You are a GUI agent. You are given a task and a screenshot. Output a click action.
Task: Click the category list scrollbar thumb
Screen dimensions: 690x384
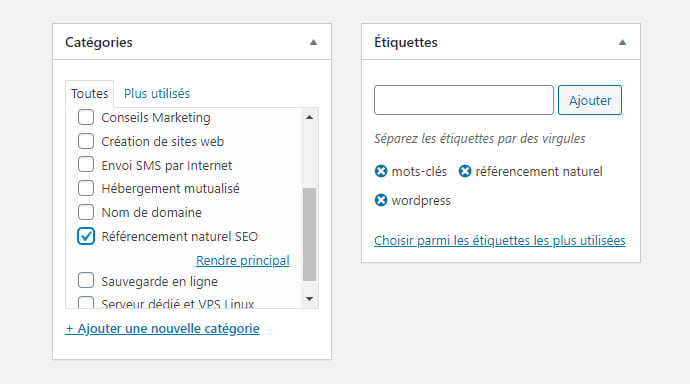pos(309,234)
